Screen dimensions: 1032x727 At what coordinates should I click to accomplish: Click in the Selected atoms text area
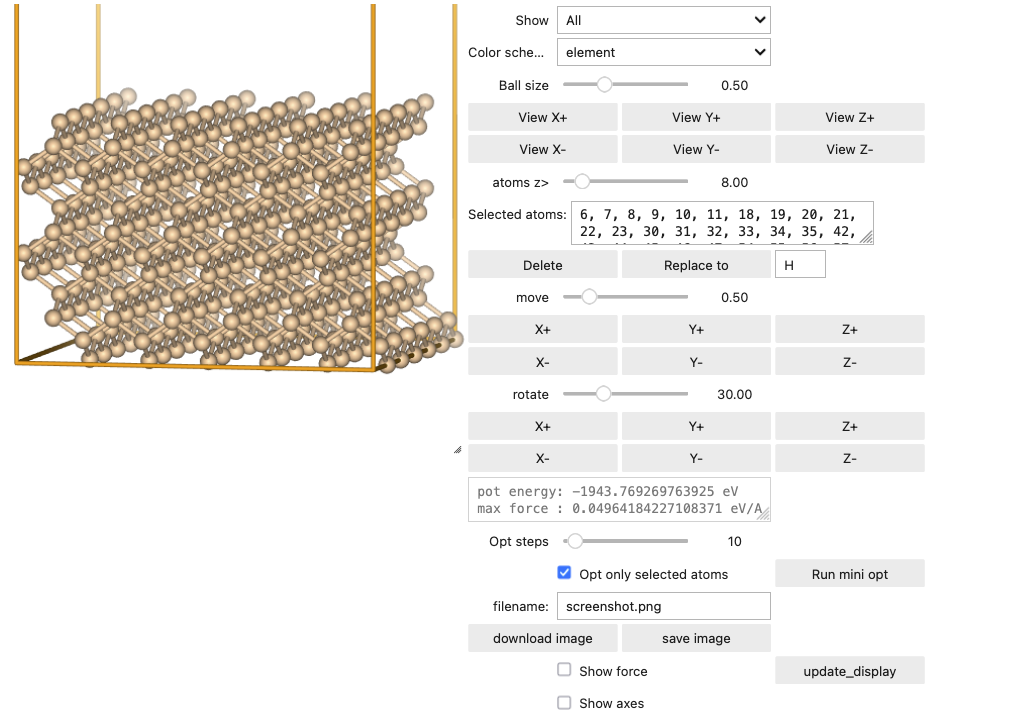tap(720, 222)
